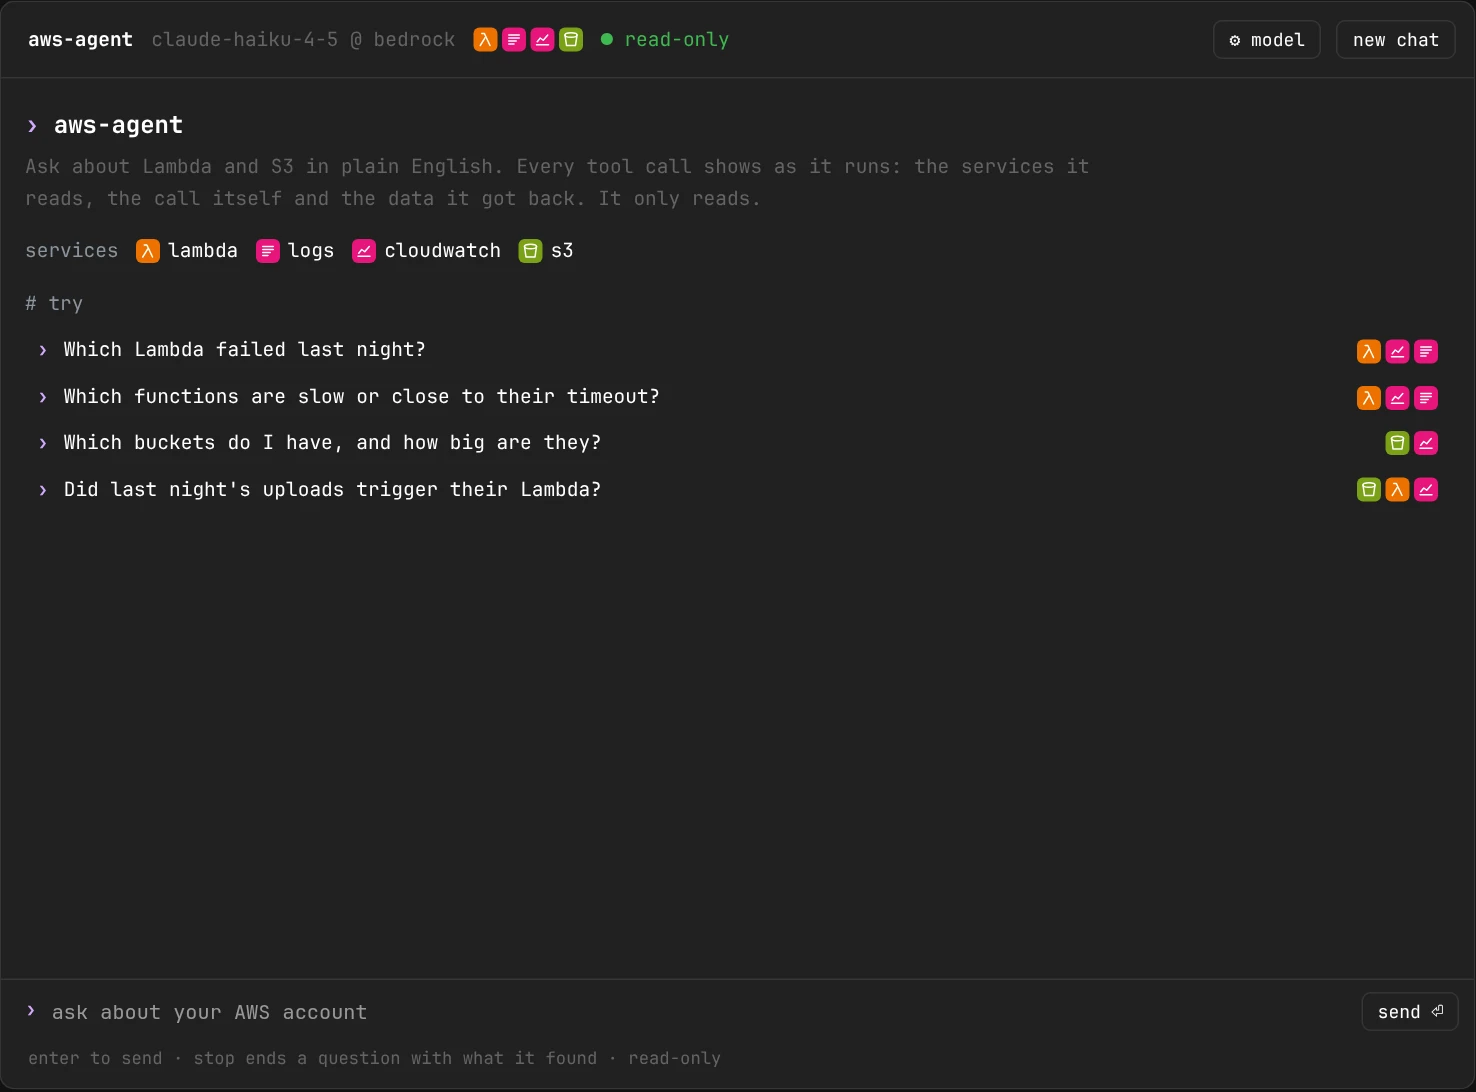Click the 'enter to send' footer hint
This screenshot has width=1476, height=1092.
point(95,1058)
